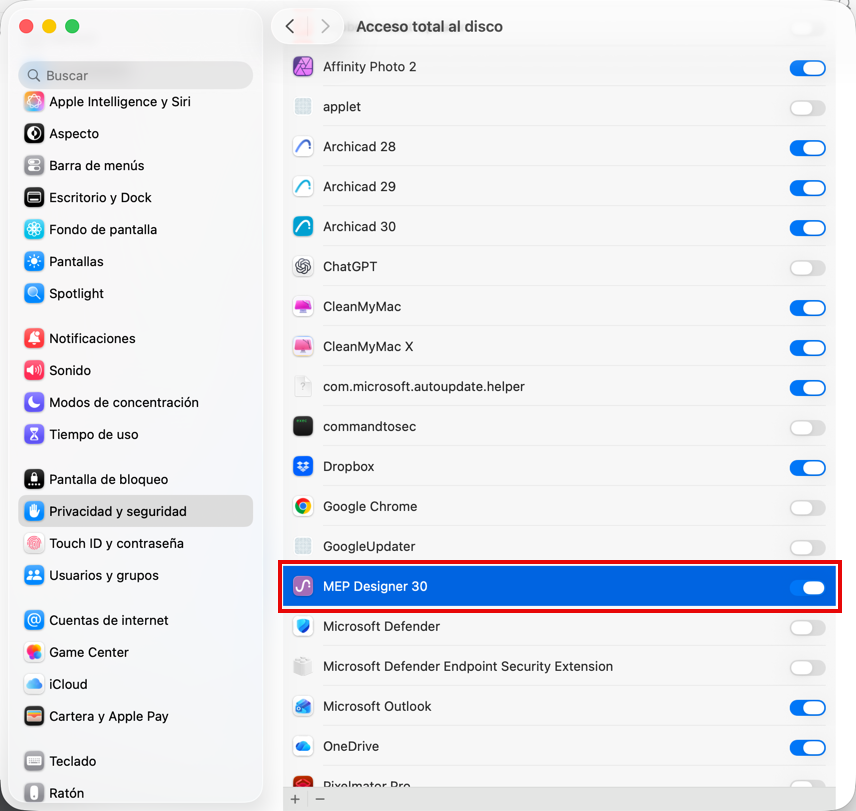The height and width of the screenshot is (811, 856).
Task: Click the ChatGPT app icon
Action: pyautogui.click(x=303, y=266)
